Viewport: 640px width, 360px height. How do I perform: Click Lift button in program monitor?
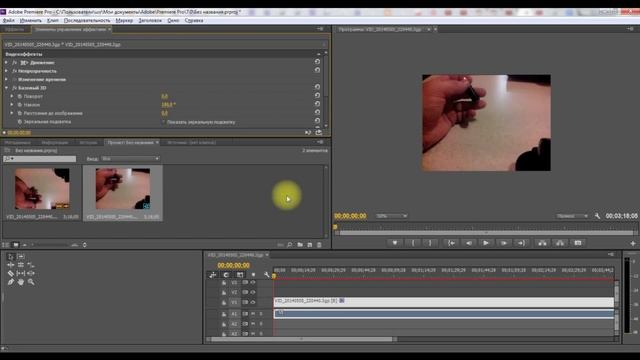click(x=542, y=243)
